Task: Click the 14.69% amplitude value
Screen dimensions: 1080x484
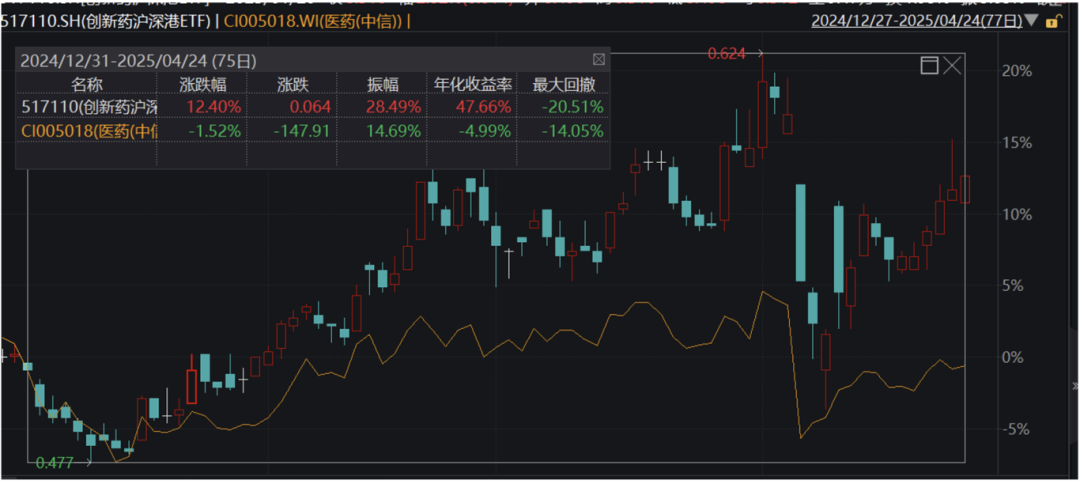Action: (x=395, y=131)
